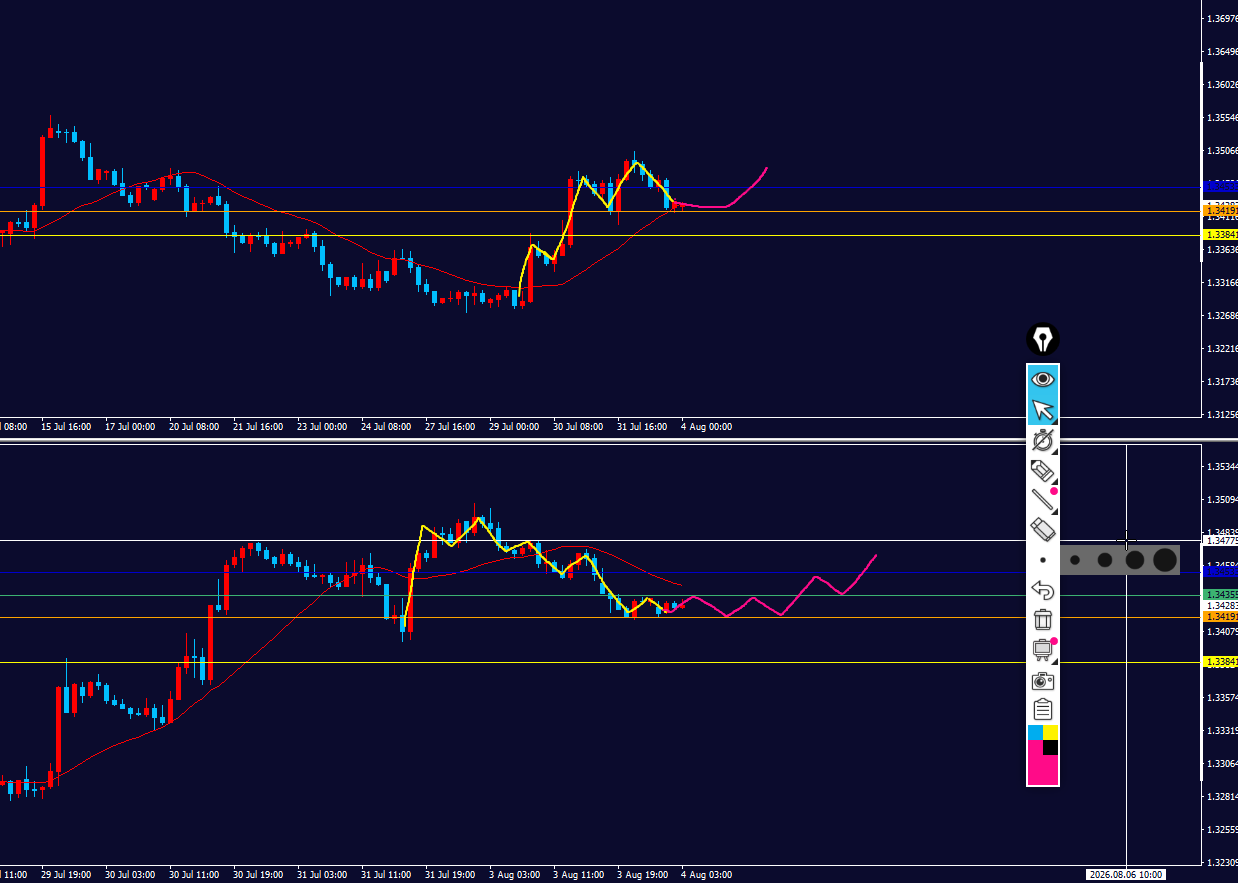Click '29 Jul 19:00' on lower time axis

pos(66,875)
